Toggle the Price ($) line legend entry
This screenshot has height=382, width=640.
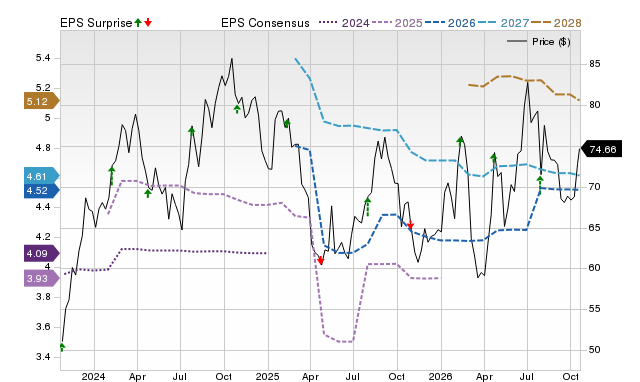tap(539, 42)
